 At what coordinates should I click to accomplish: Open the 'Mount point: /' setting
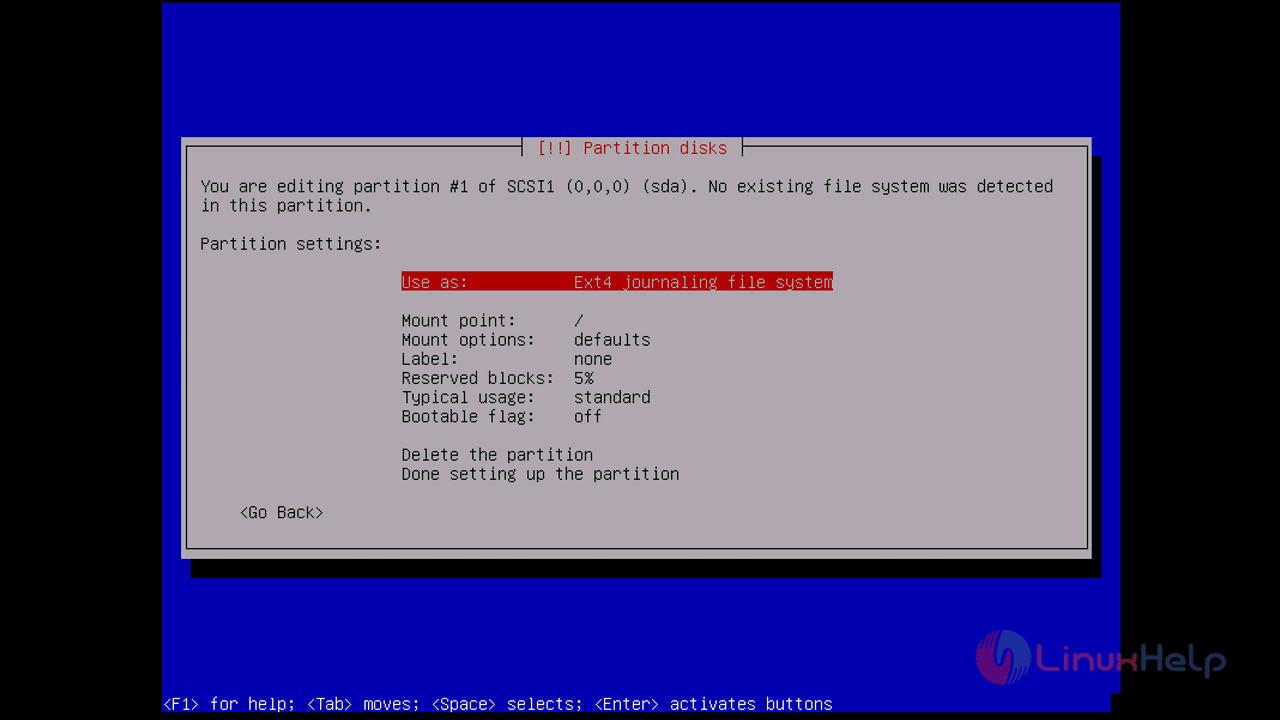tap(492, 321)
